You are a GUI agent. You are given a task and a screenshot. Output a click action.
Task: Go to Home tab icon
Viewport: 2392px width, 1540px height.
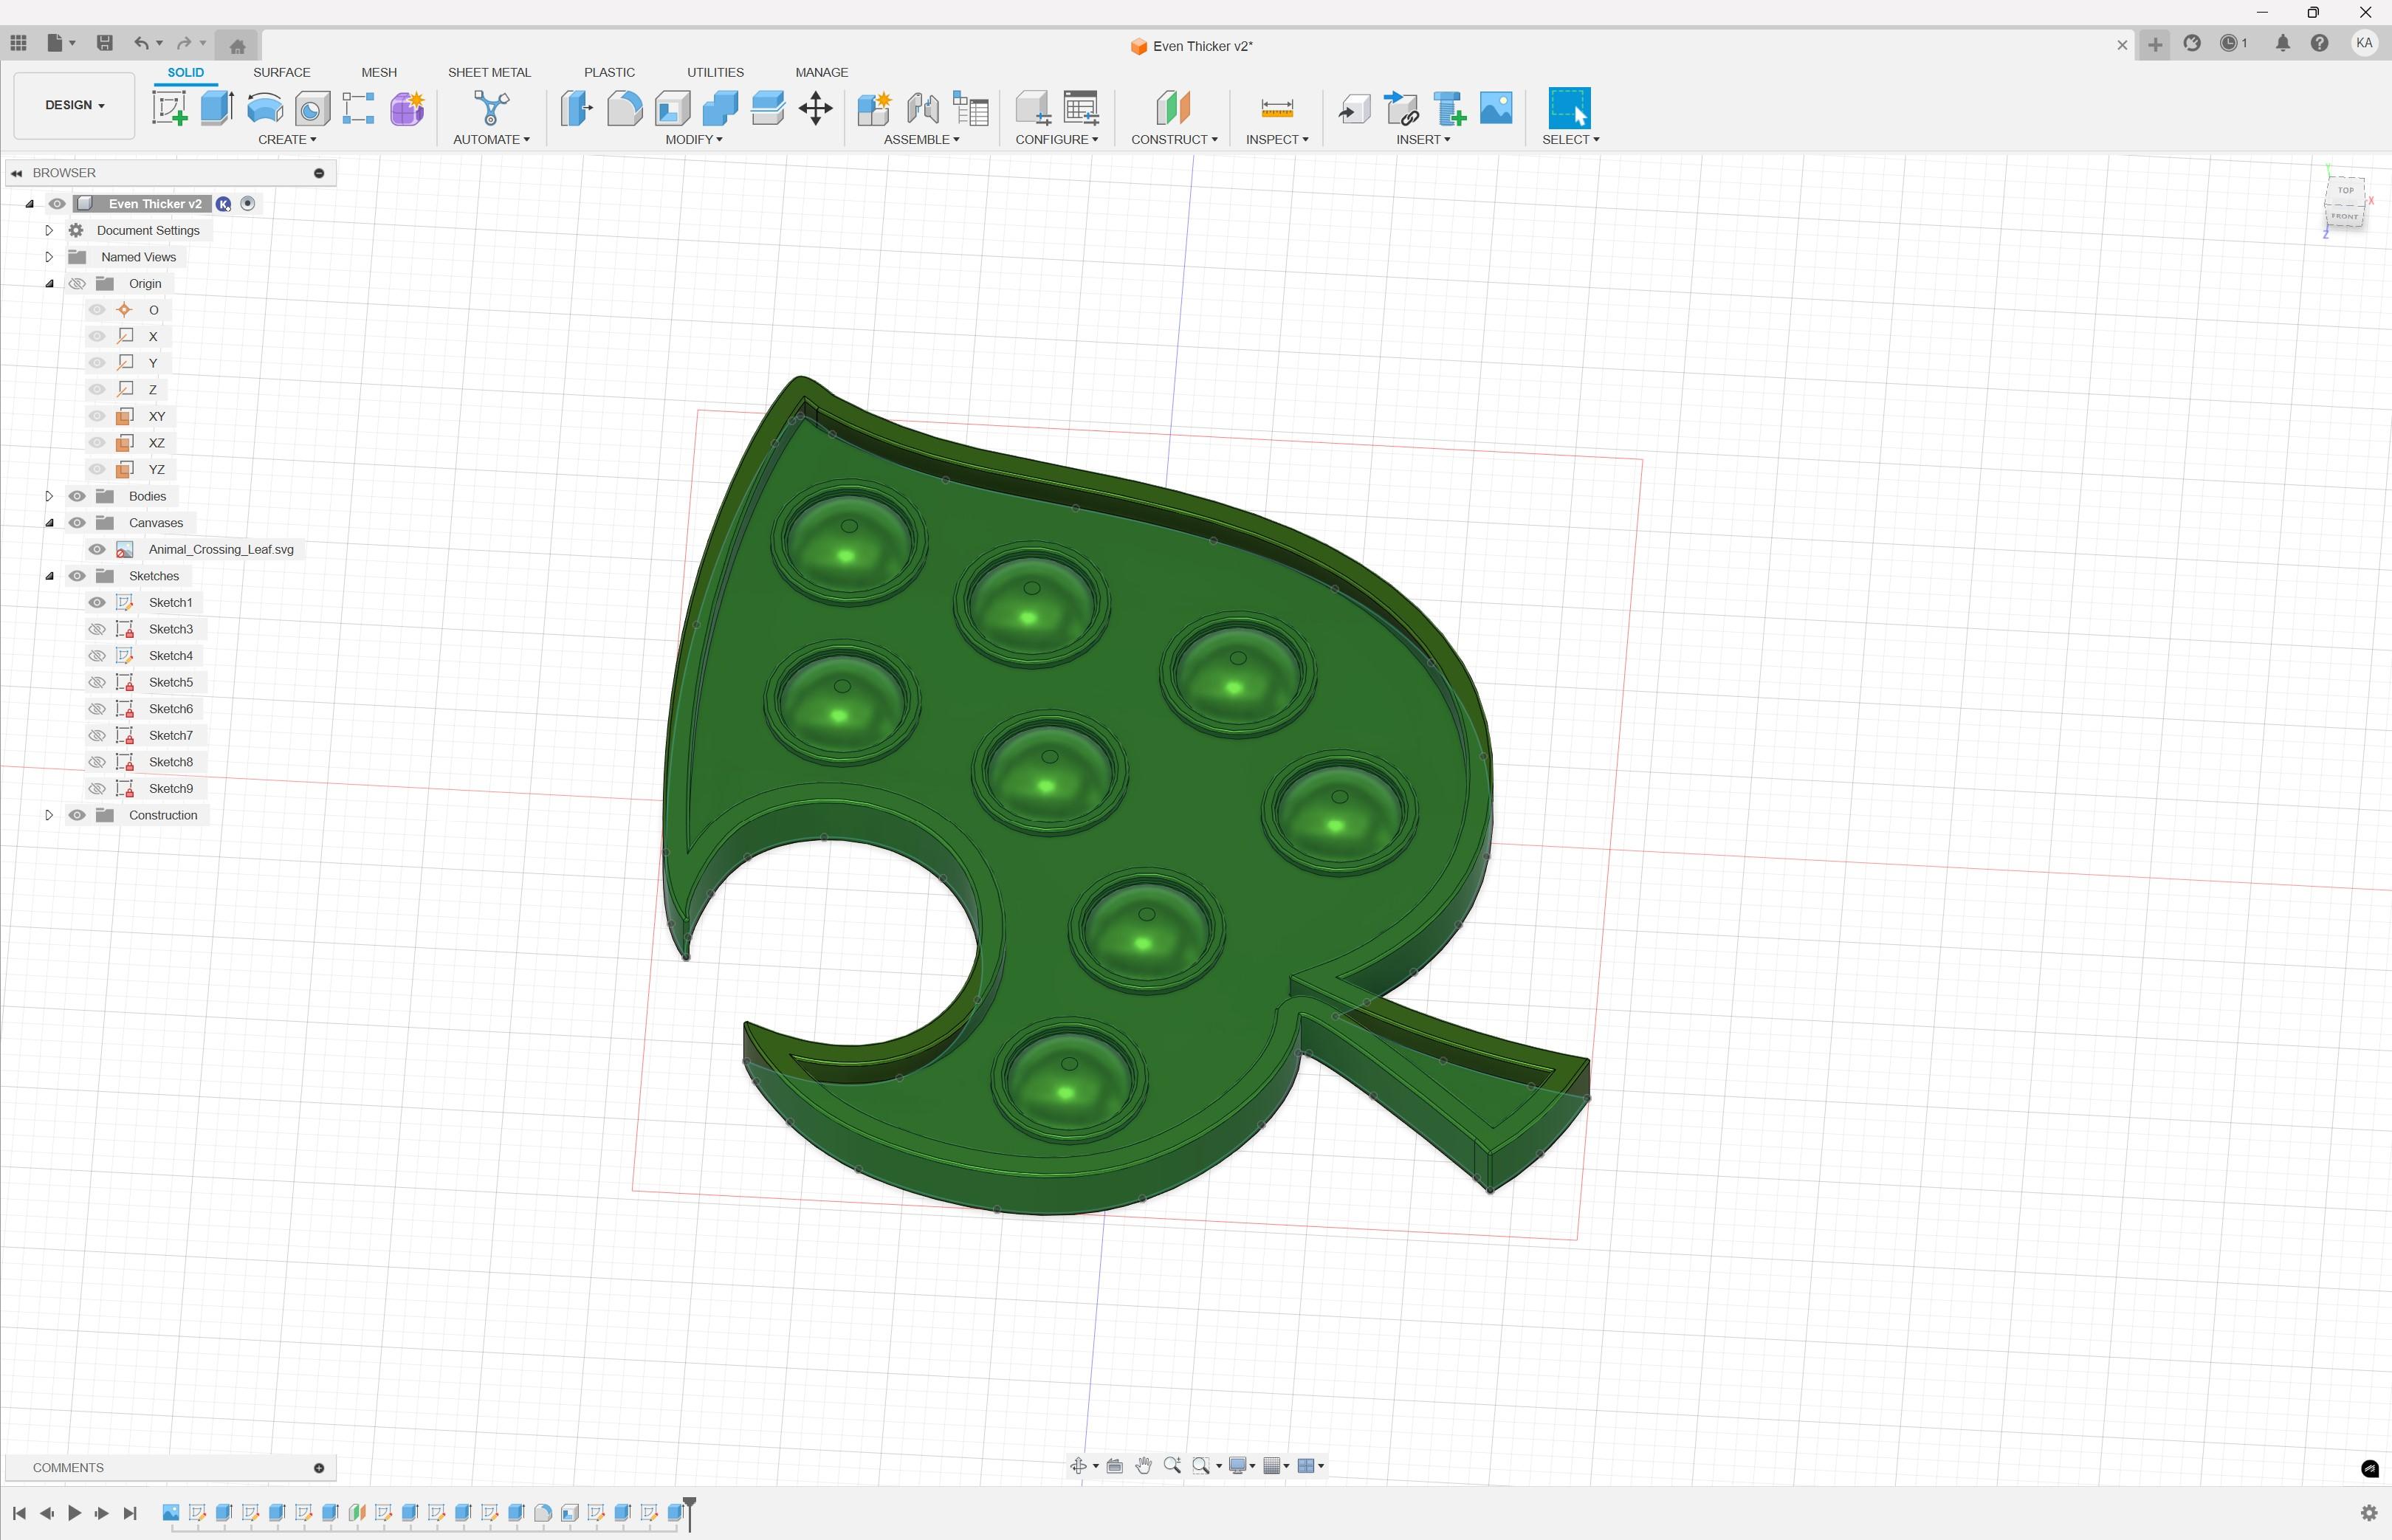[x=237, y=46]
